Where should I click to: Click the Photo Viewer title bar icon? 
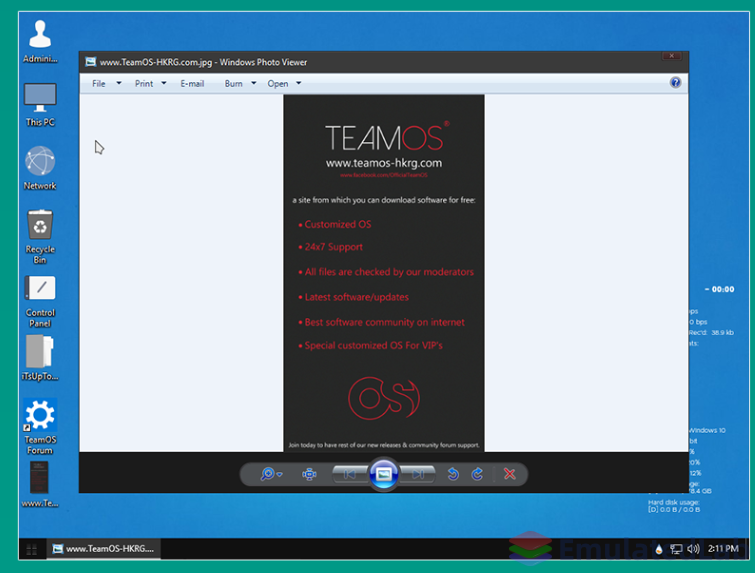[90, 62]
